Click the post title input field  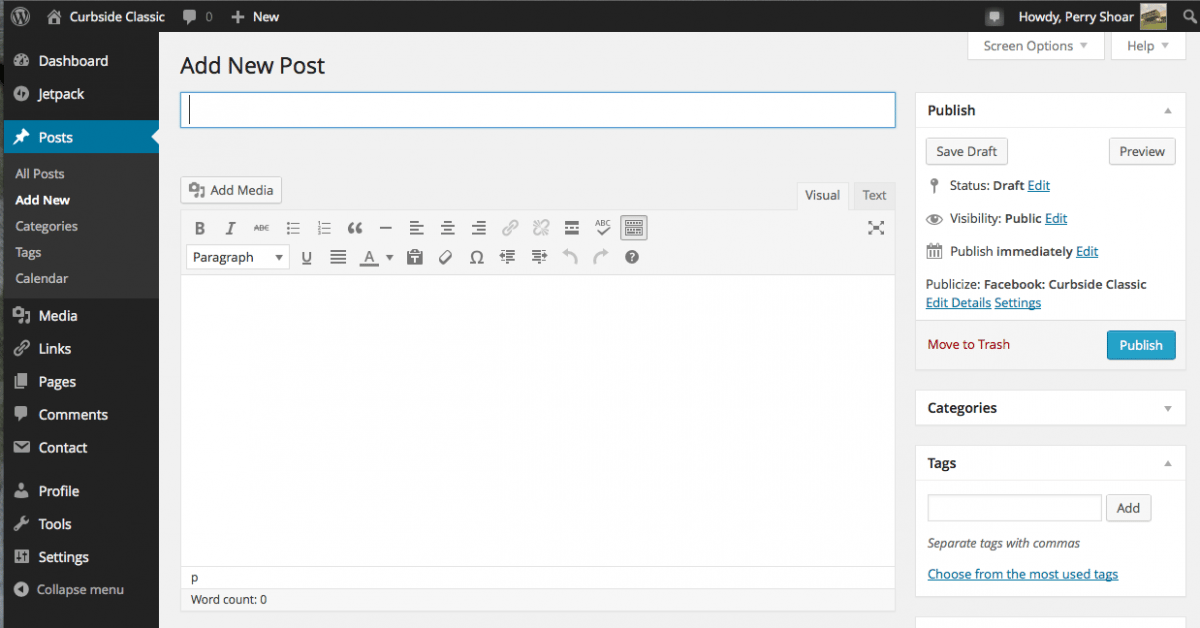538,110
